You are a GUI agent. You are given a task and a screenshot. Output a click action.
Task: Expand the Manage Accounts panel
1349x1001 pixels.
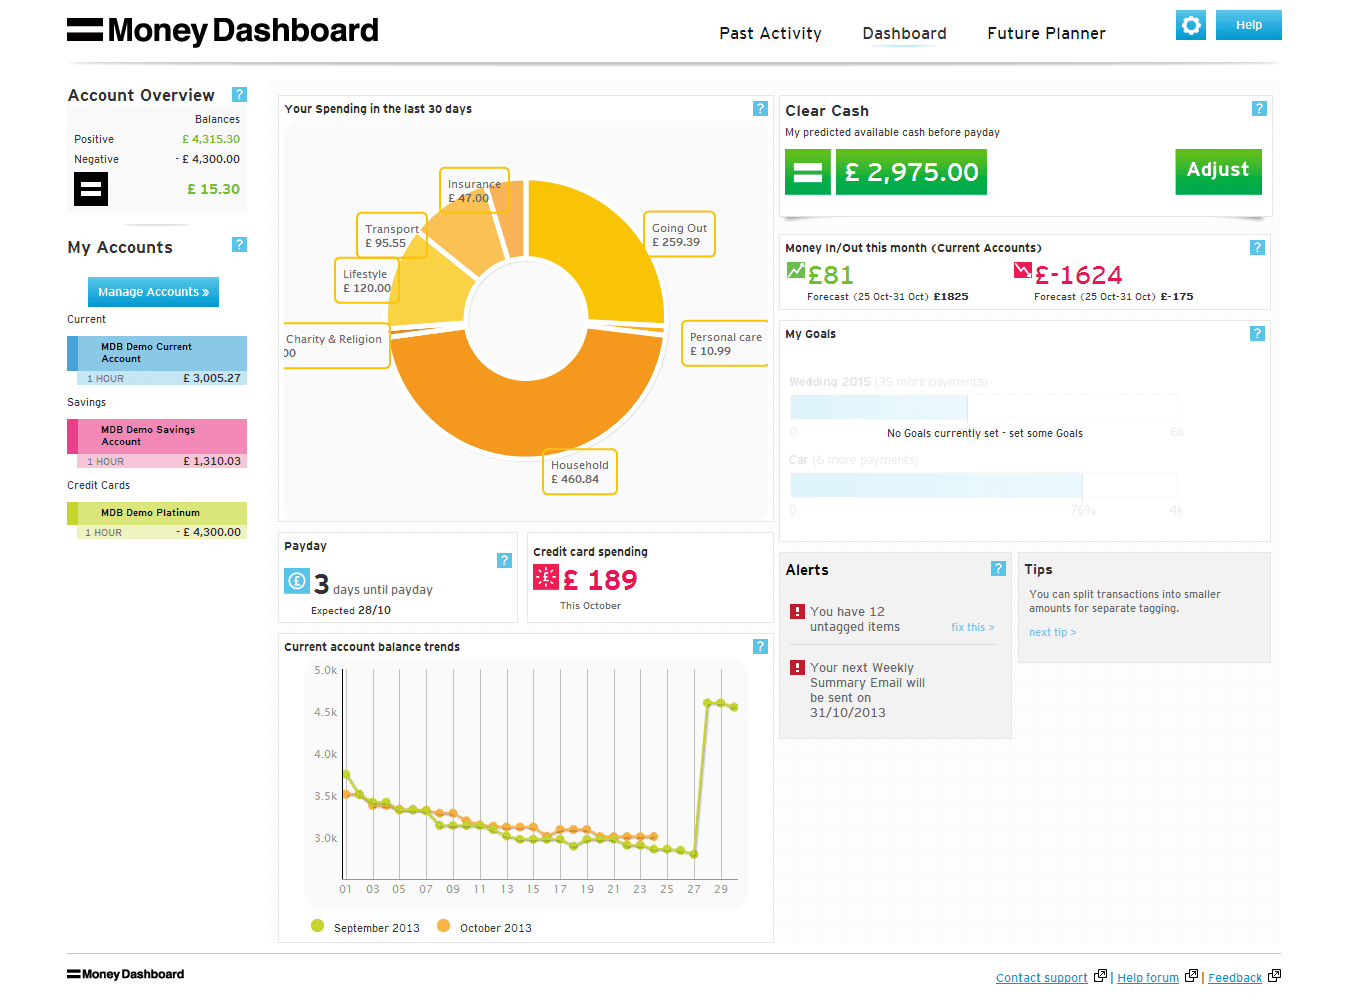(153, 291)
